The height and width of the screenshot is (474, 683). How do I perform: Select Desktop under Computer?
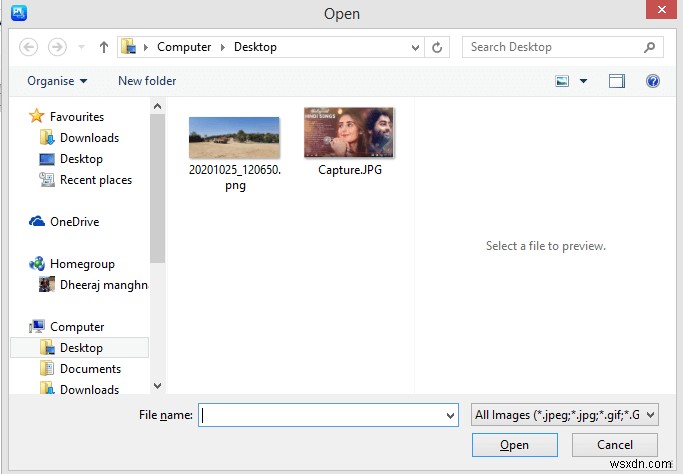(x=79, y=348)
